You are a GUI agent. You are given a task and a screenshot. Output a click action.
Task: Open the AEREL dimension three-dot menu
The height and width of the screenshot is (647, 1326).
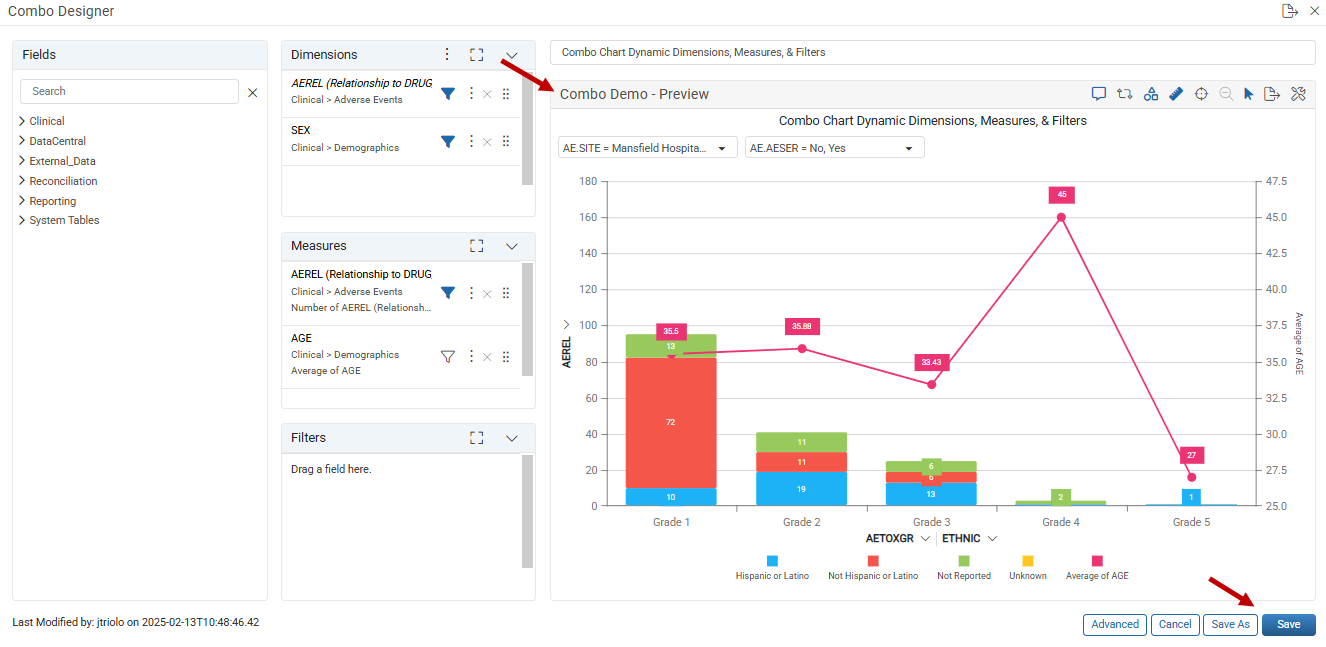[x=472, y=93]
